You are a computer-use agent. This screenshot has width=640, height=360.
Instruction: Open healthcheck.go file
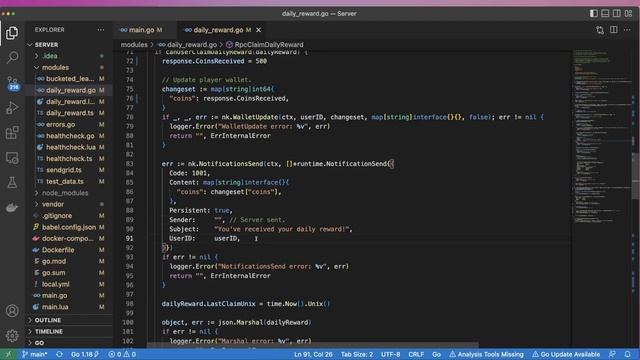[x=70, y=136]
